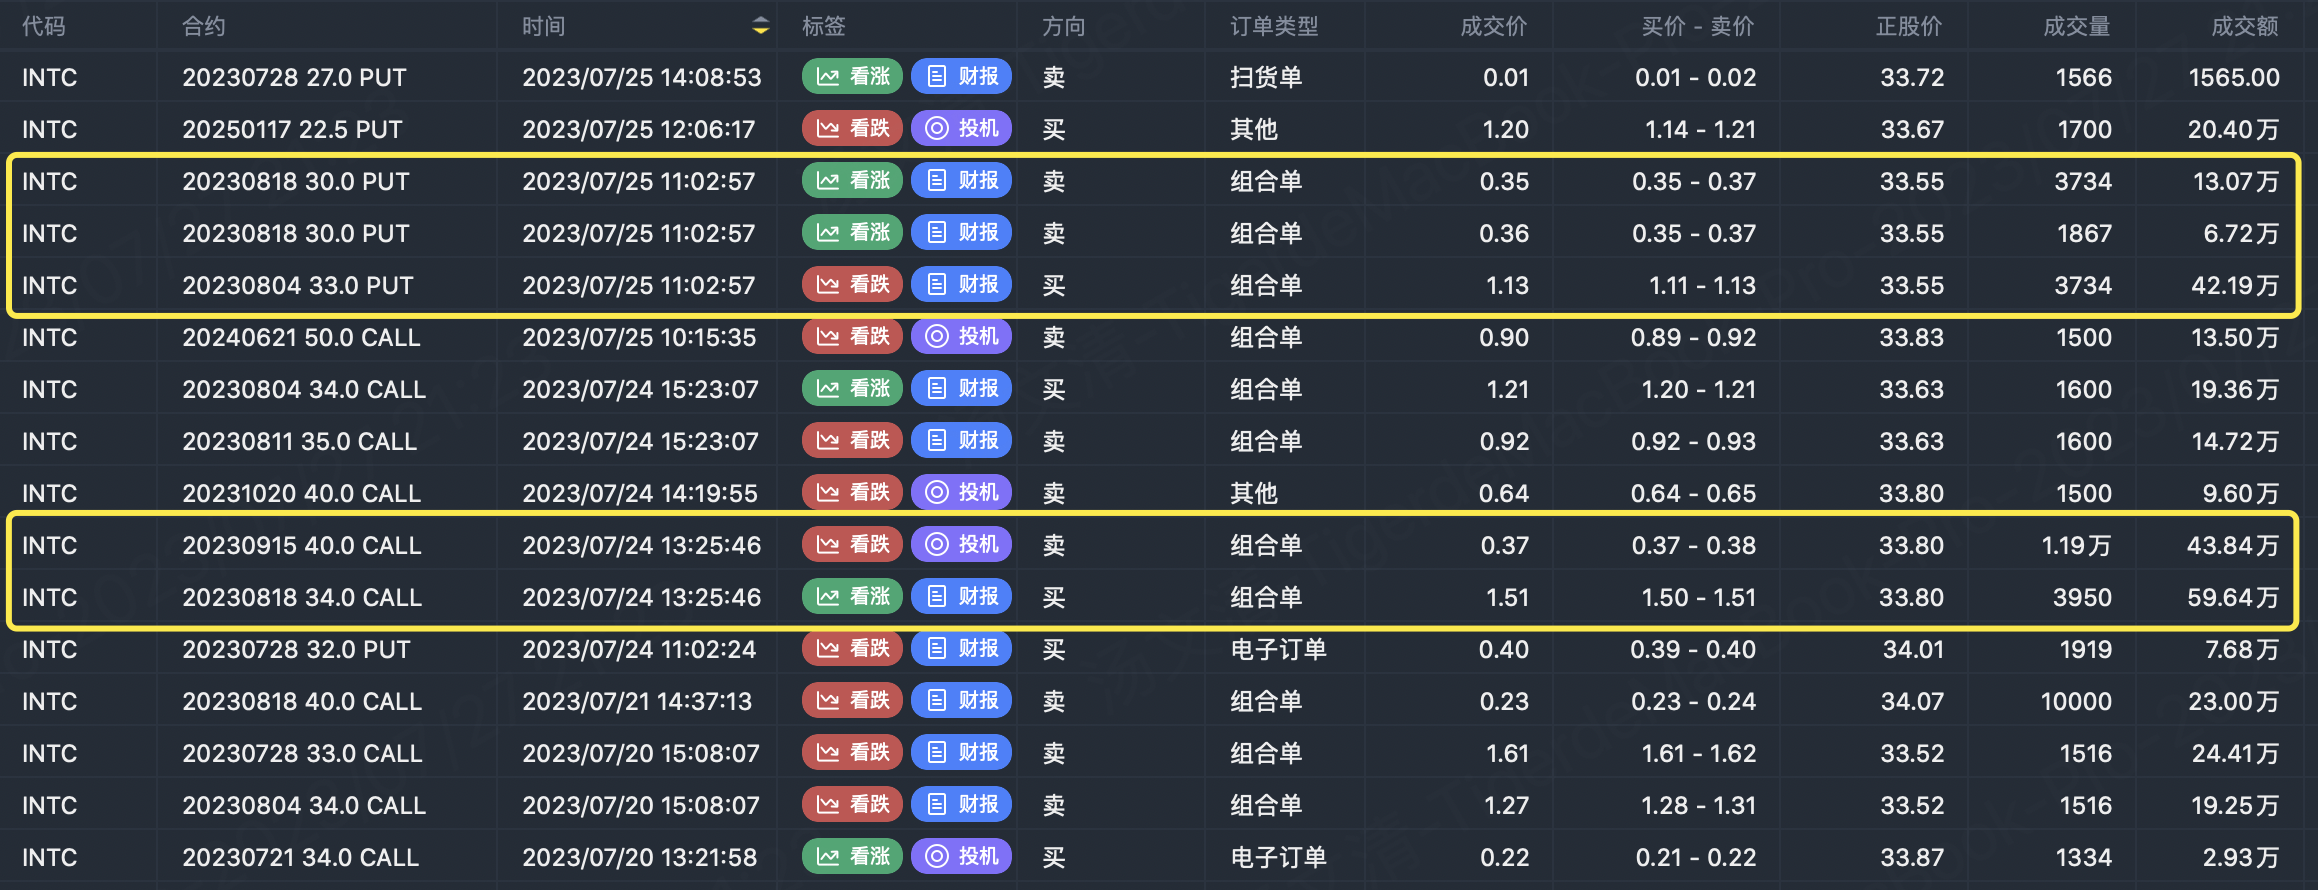2318x890 pixels.
Task: Click 看涨 tag on 20230818 34.0 CALL row
Action: point(853,596)
